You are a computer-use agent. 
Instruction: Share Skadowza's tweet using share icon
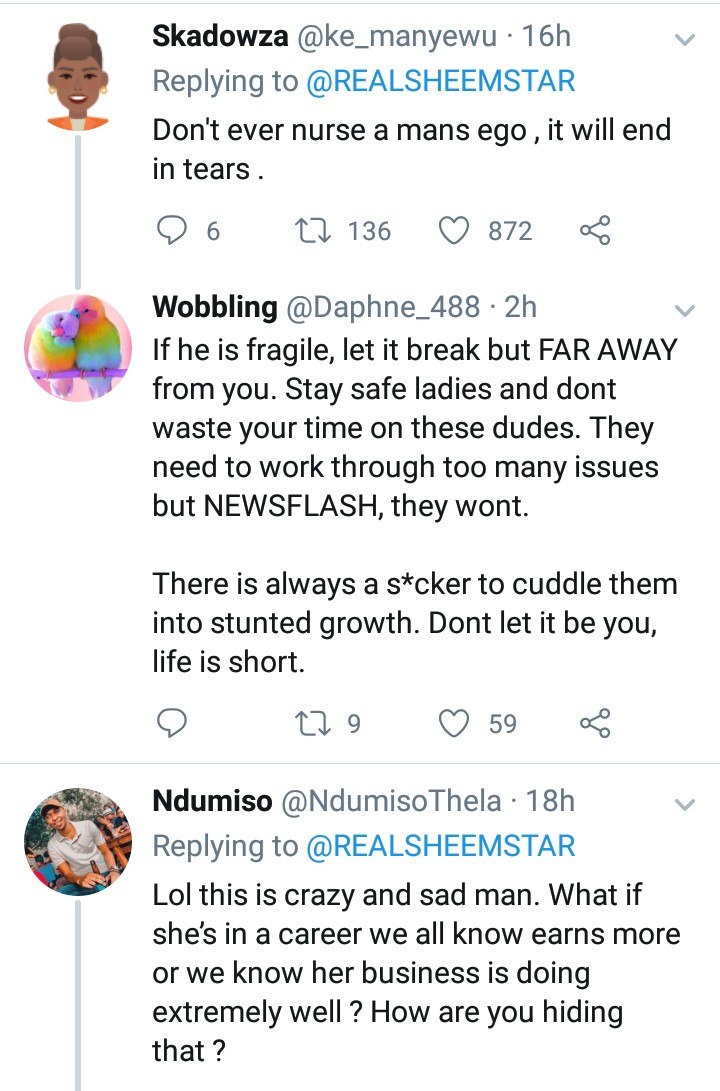tap(595, 230)
